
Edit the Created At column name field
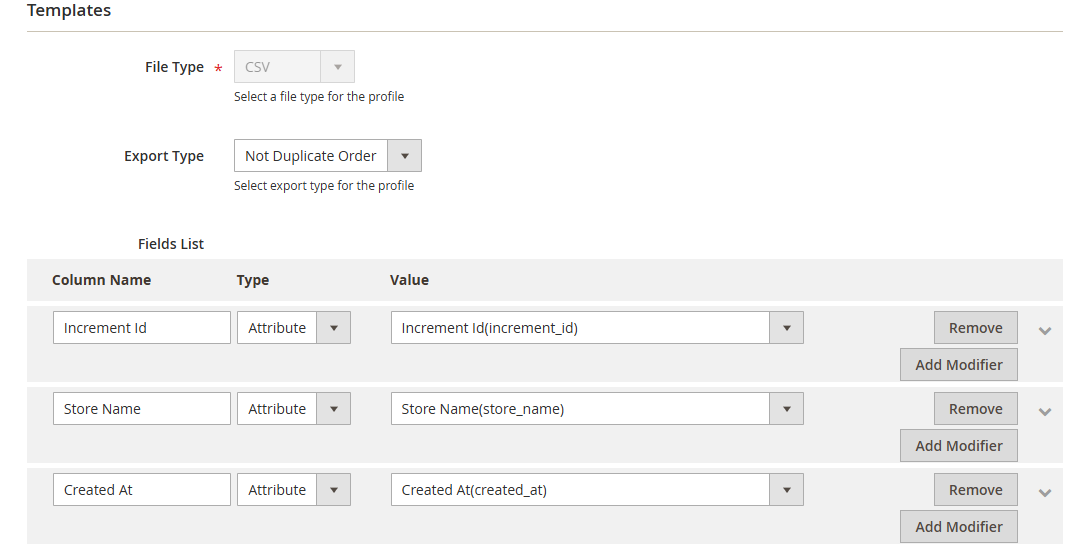coord(141,490)
